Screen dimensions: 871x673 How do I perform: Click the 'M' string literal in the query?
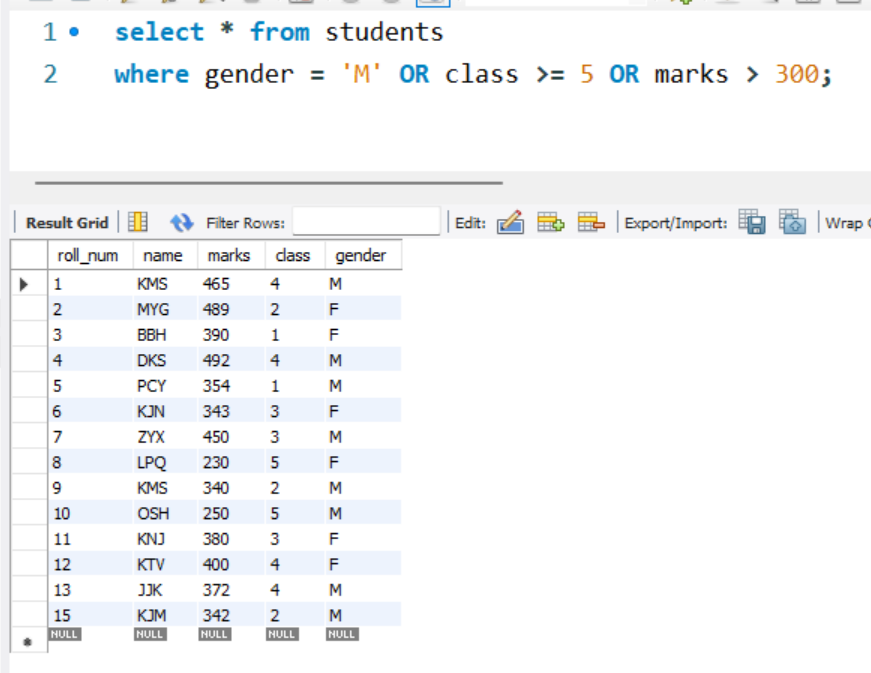pyautogui.click(x=362, y=73)
